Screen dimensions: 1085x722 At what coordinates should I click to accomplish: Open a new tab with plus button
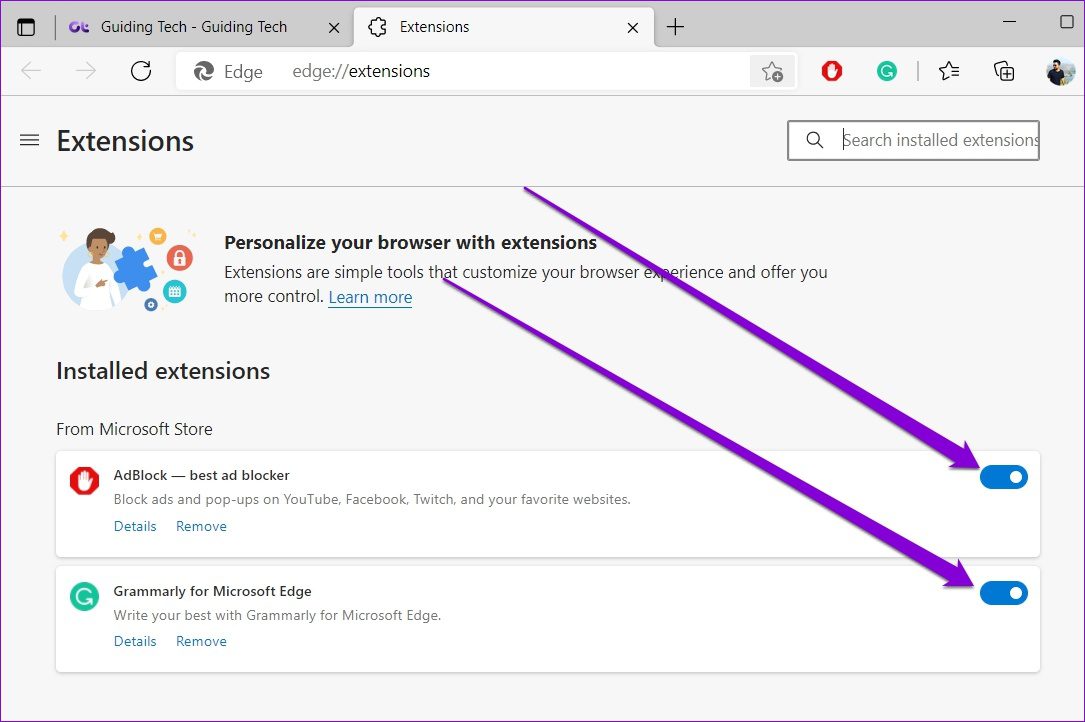tap(675, 27)
